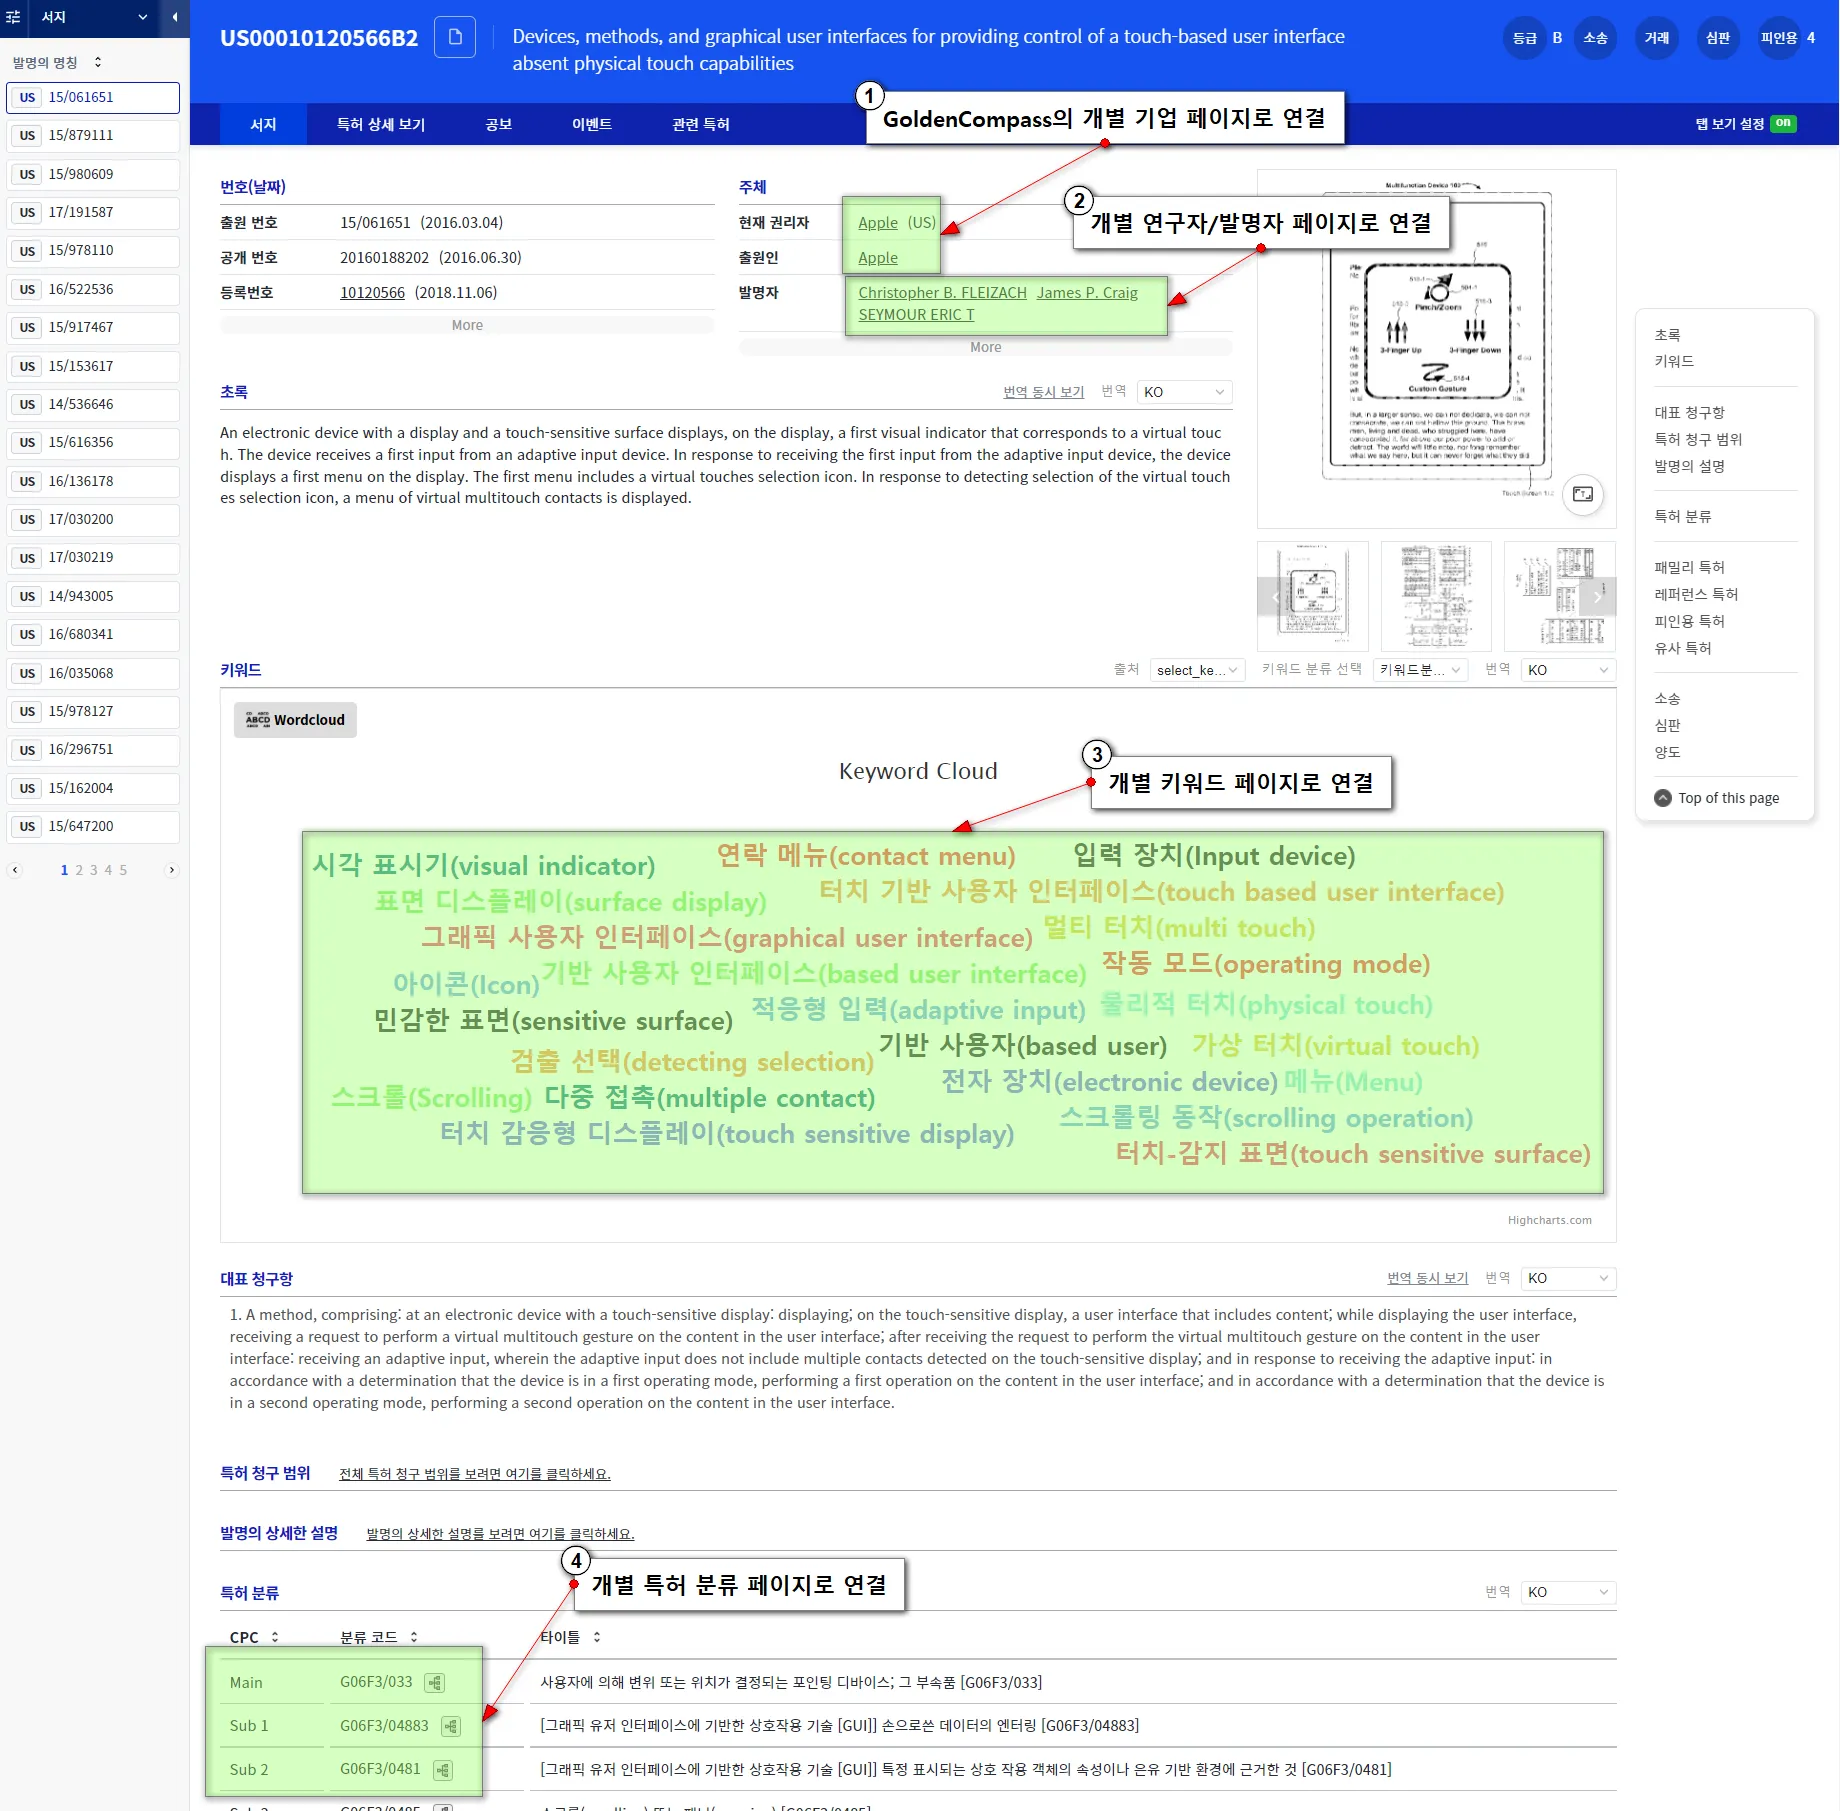Open inventor Christopher B. FLEIZACH link
This screenshot has height=1811, width=1840.
(942, 293)
